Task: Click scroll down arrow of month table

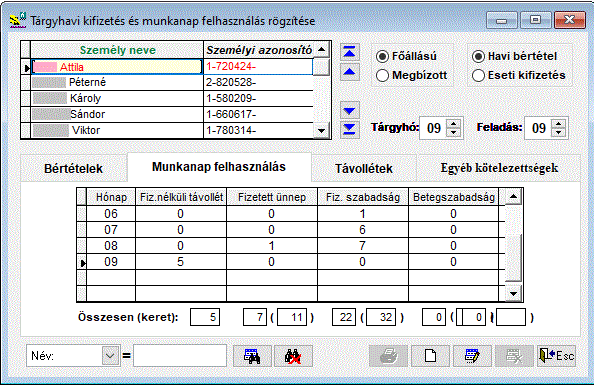Action: [513, 293]
